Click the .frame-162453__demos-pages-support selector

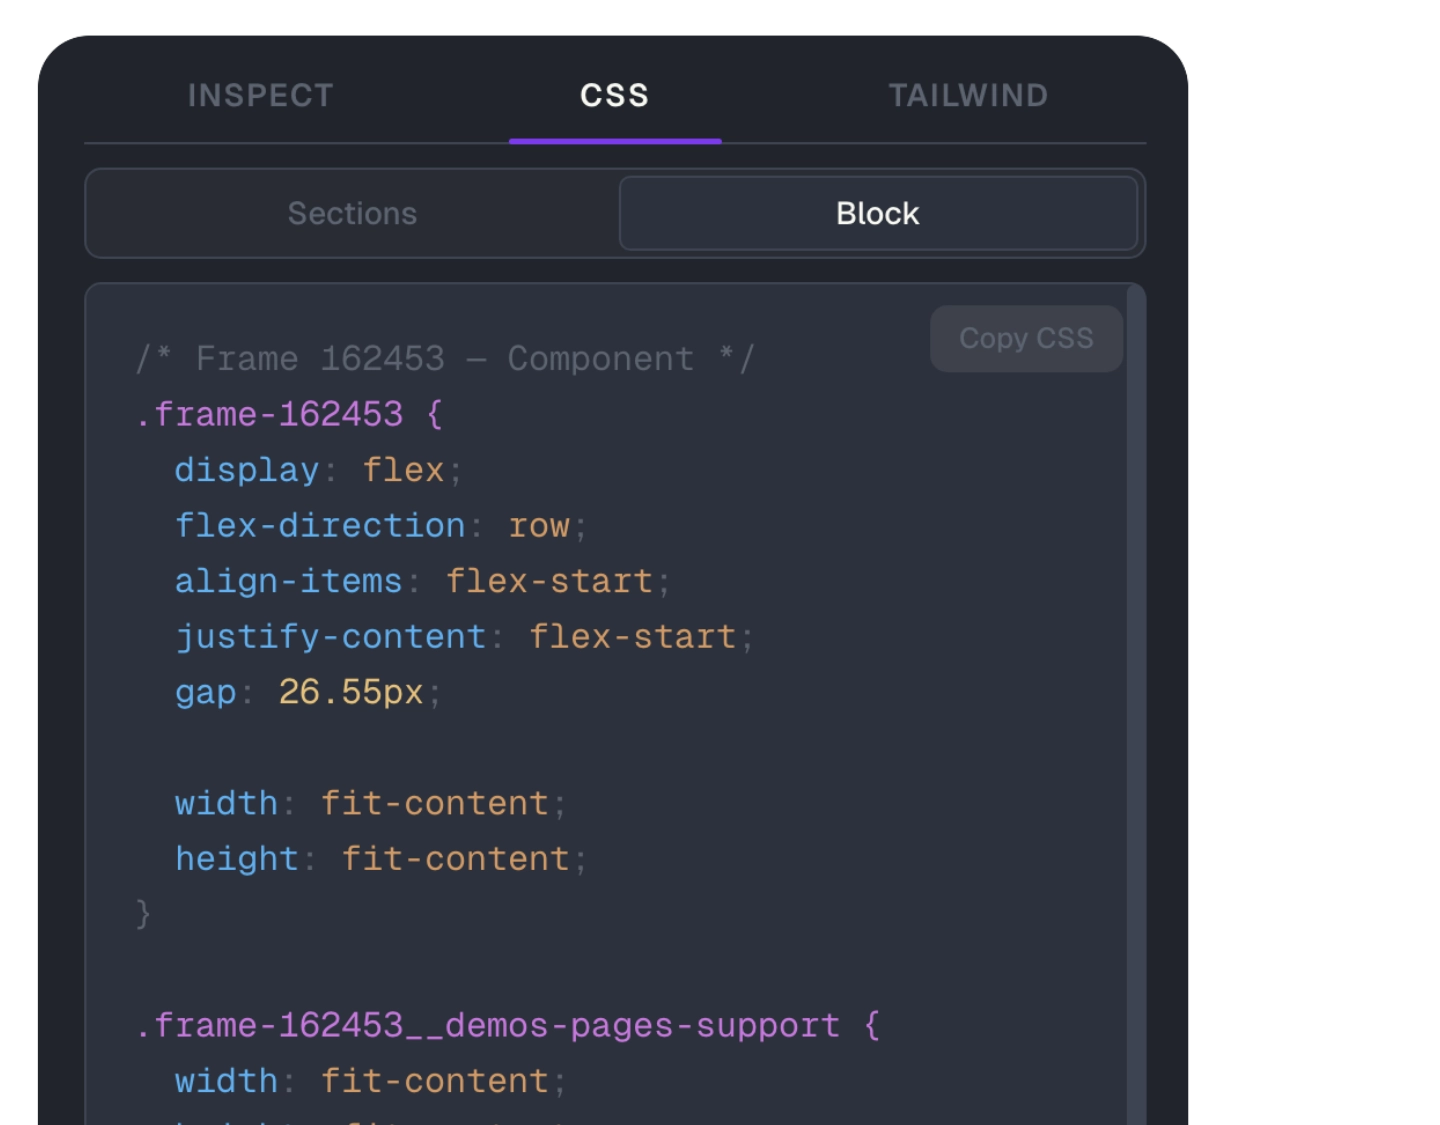pos(487,1025)
